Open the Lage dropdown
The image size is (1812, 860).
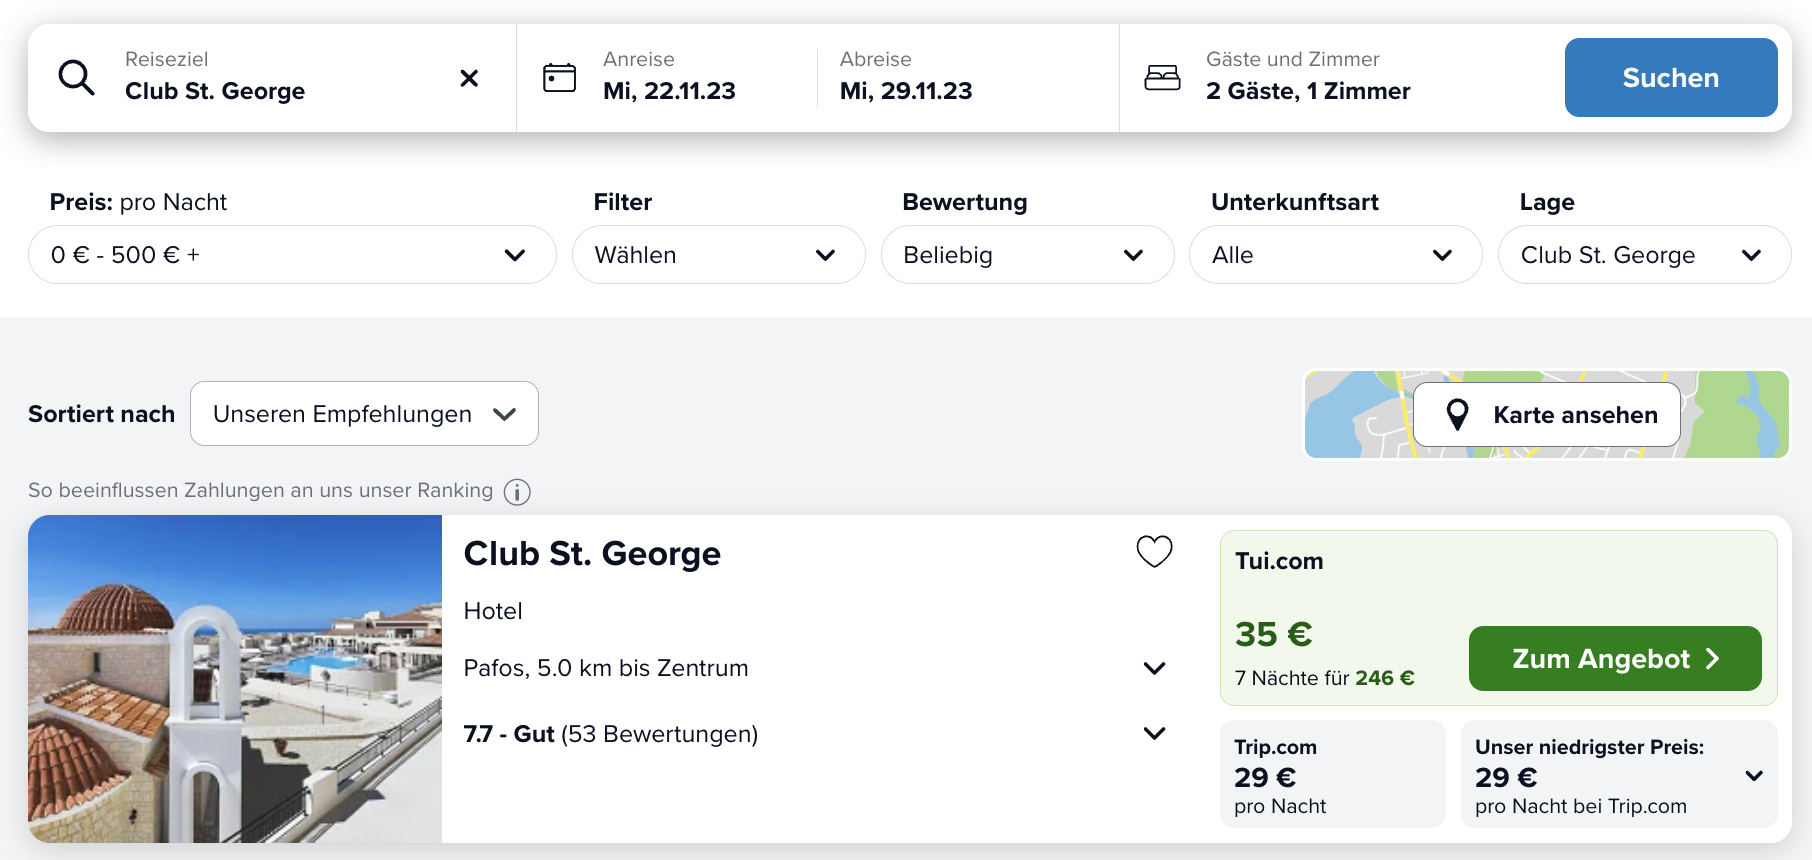click(1644, 255)
